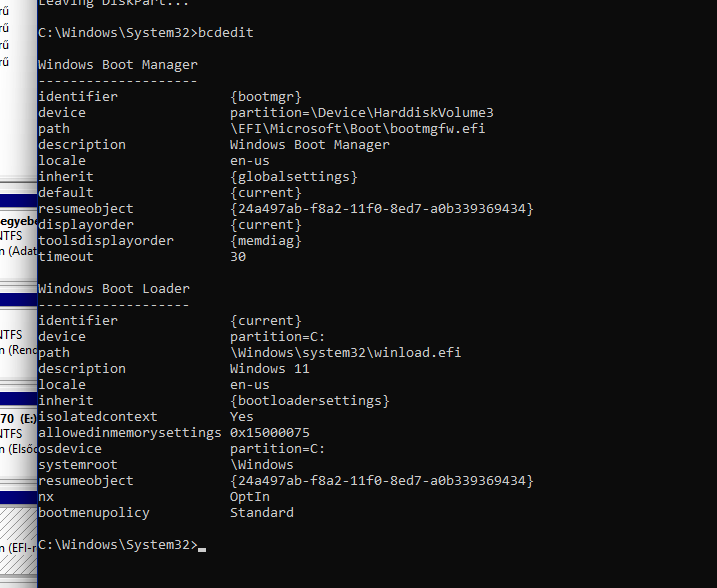Click the isolatedcontext Yes value

[x=241, y=417]
